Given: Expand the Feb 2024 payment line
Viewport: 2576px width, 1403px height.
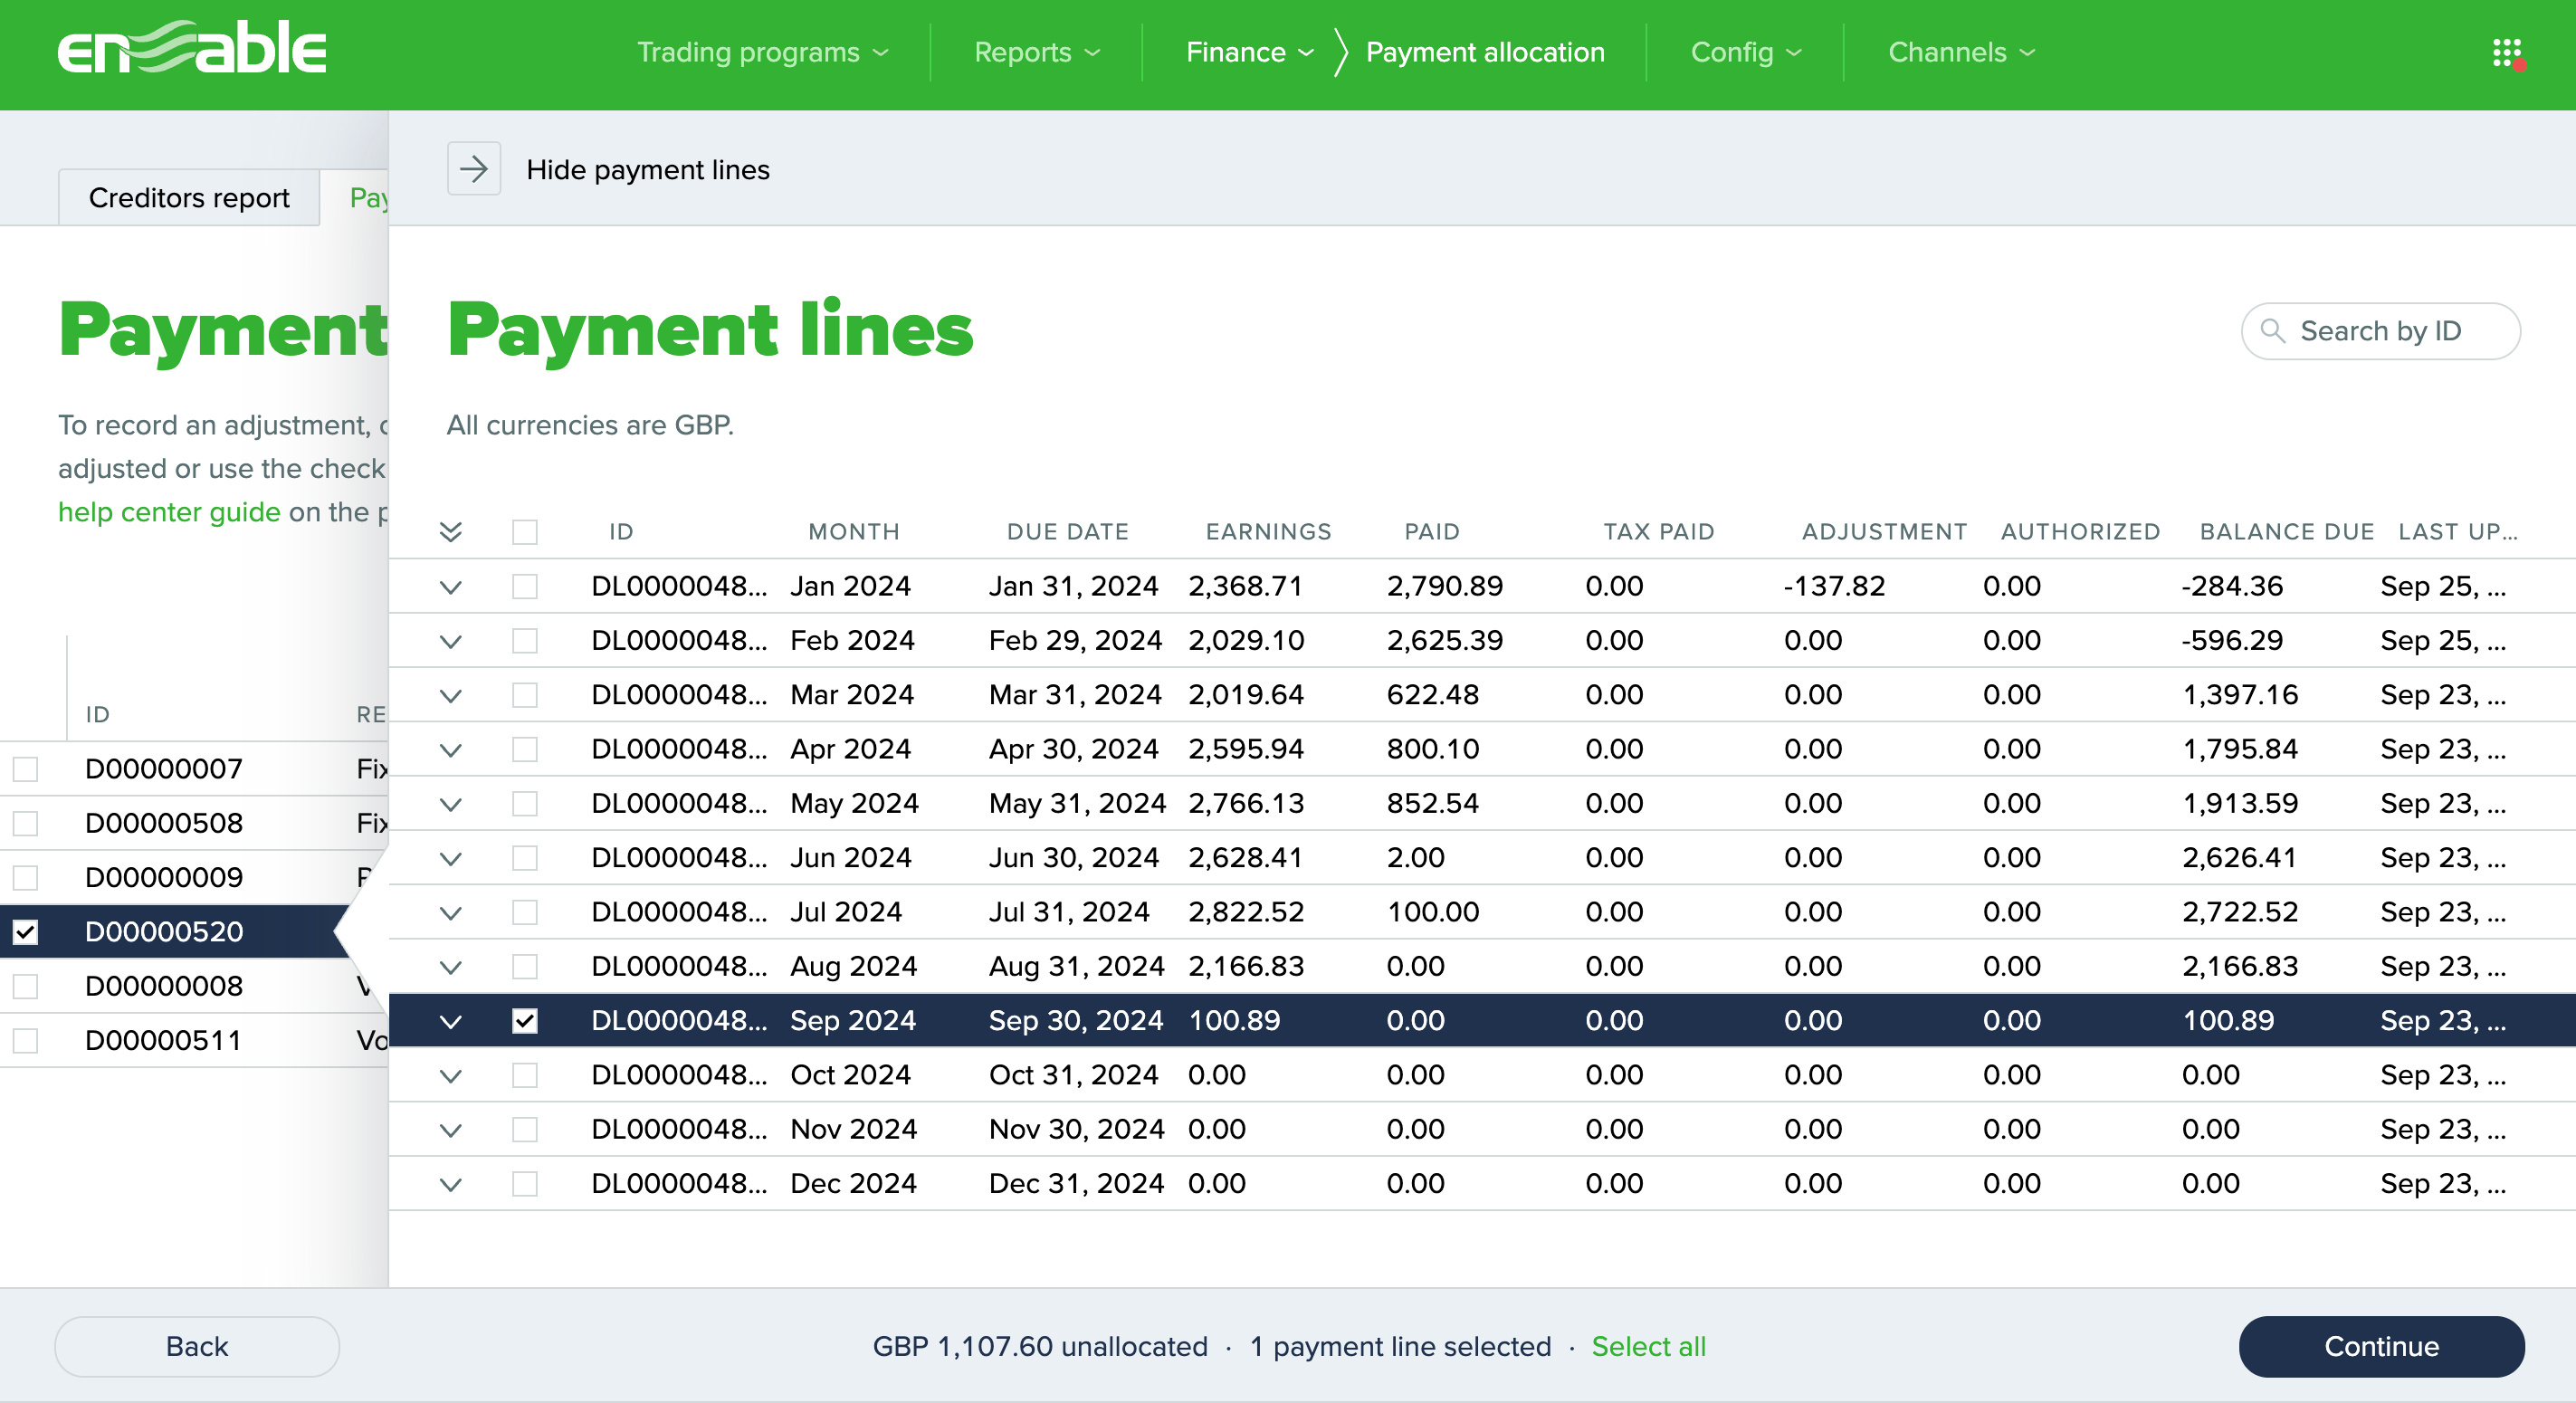Looking at the screenshot, I should 451,641.
